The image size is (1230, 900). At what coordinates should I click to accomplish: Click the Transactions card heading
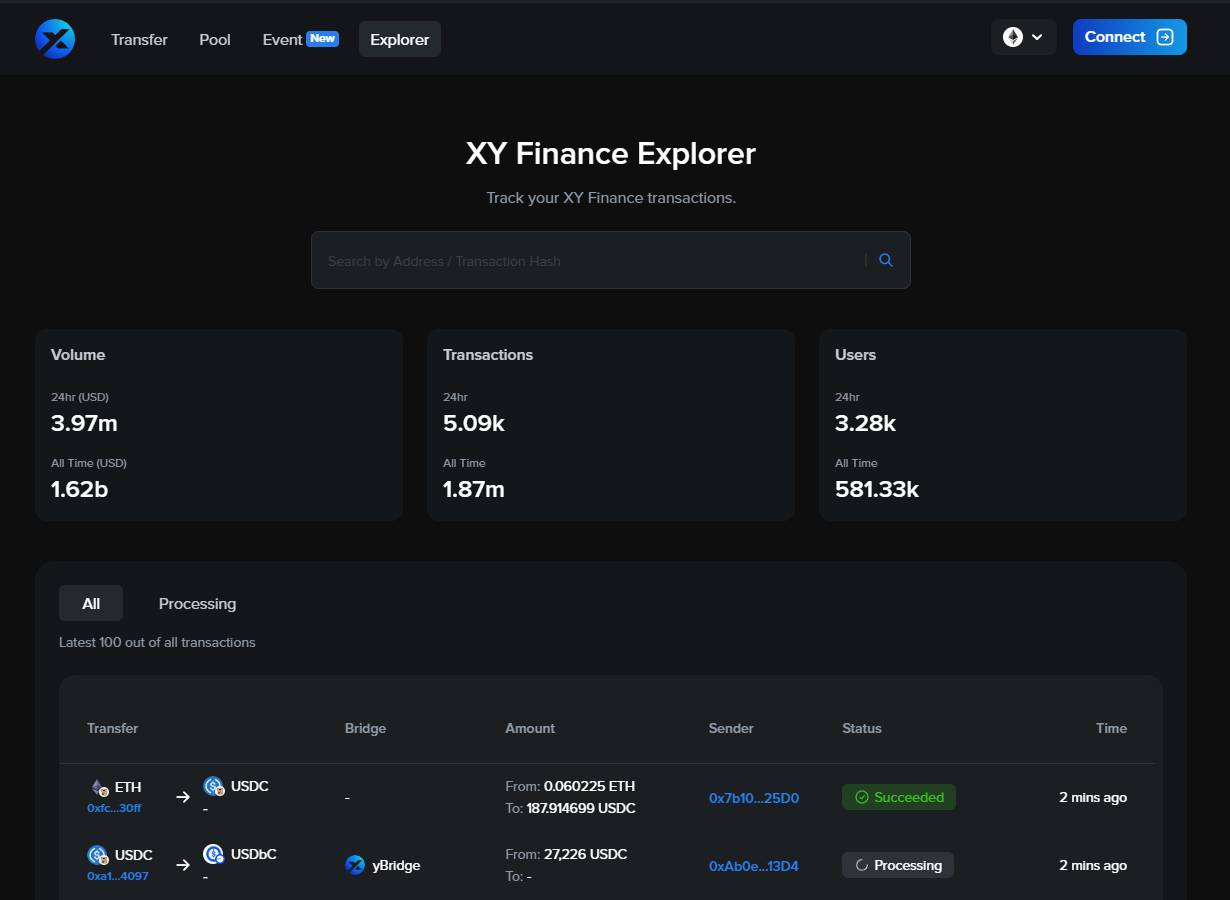(x=488, y=355)
